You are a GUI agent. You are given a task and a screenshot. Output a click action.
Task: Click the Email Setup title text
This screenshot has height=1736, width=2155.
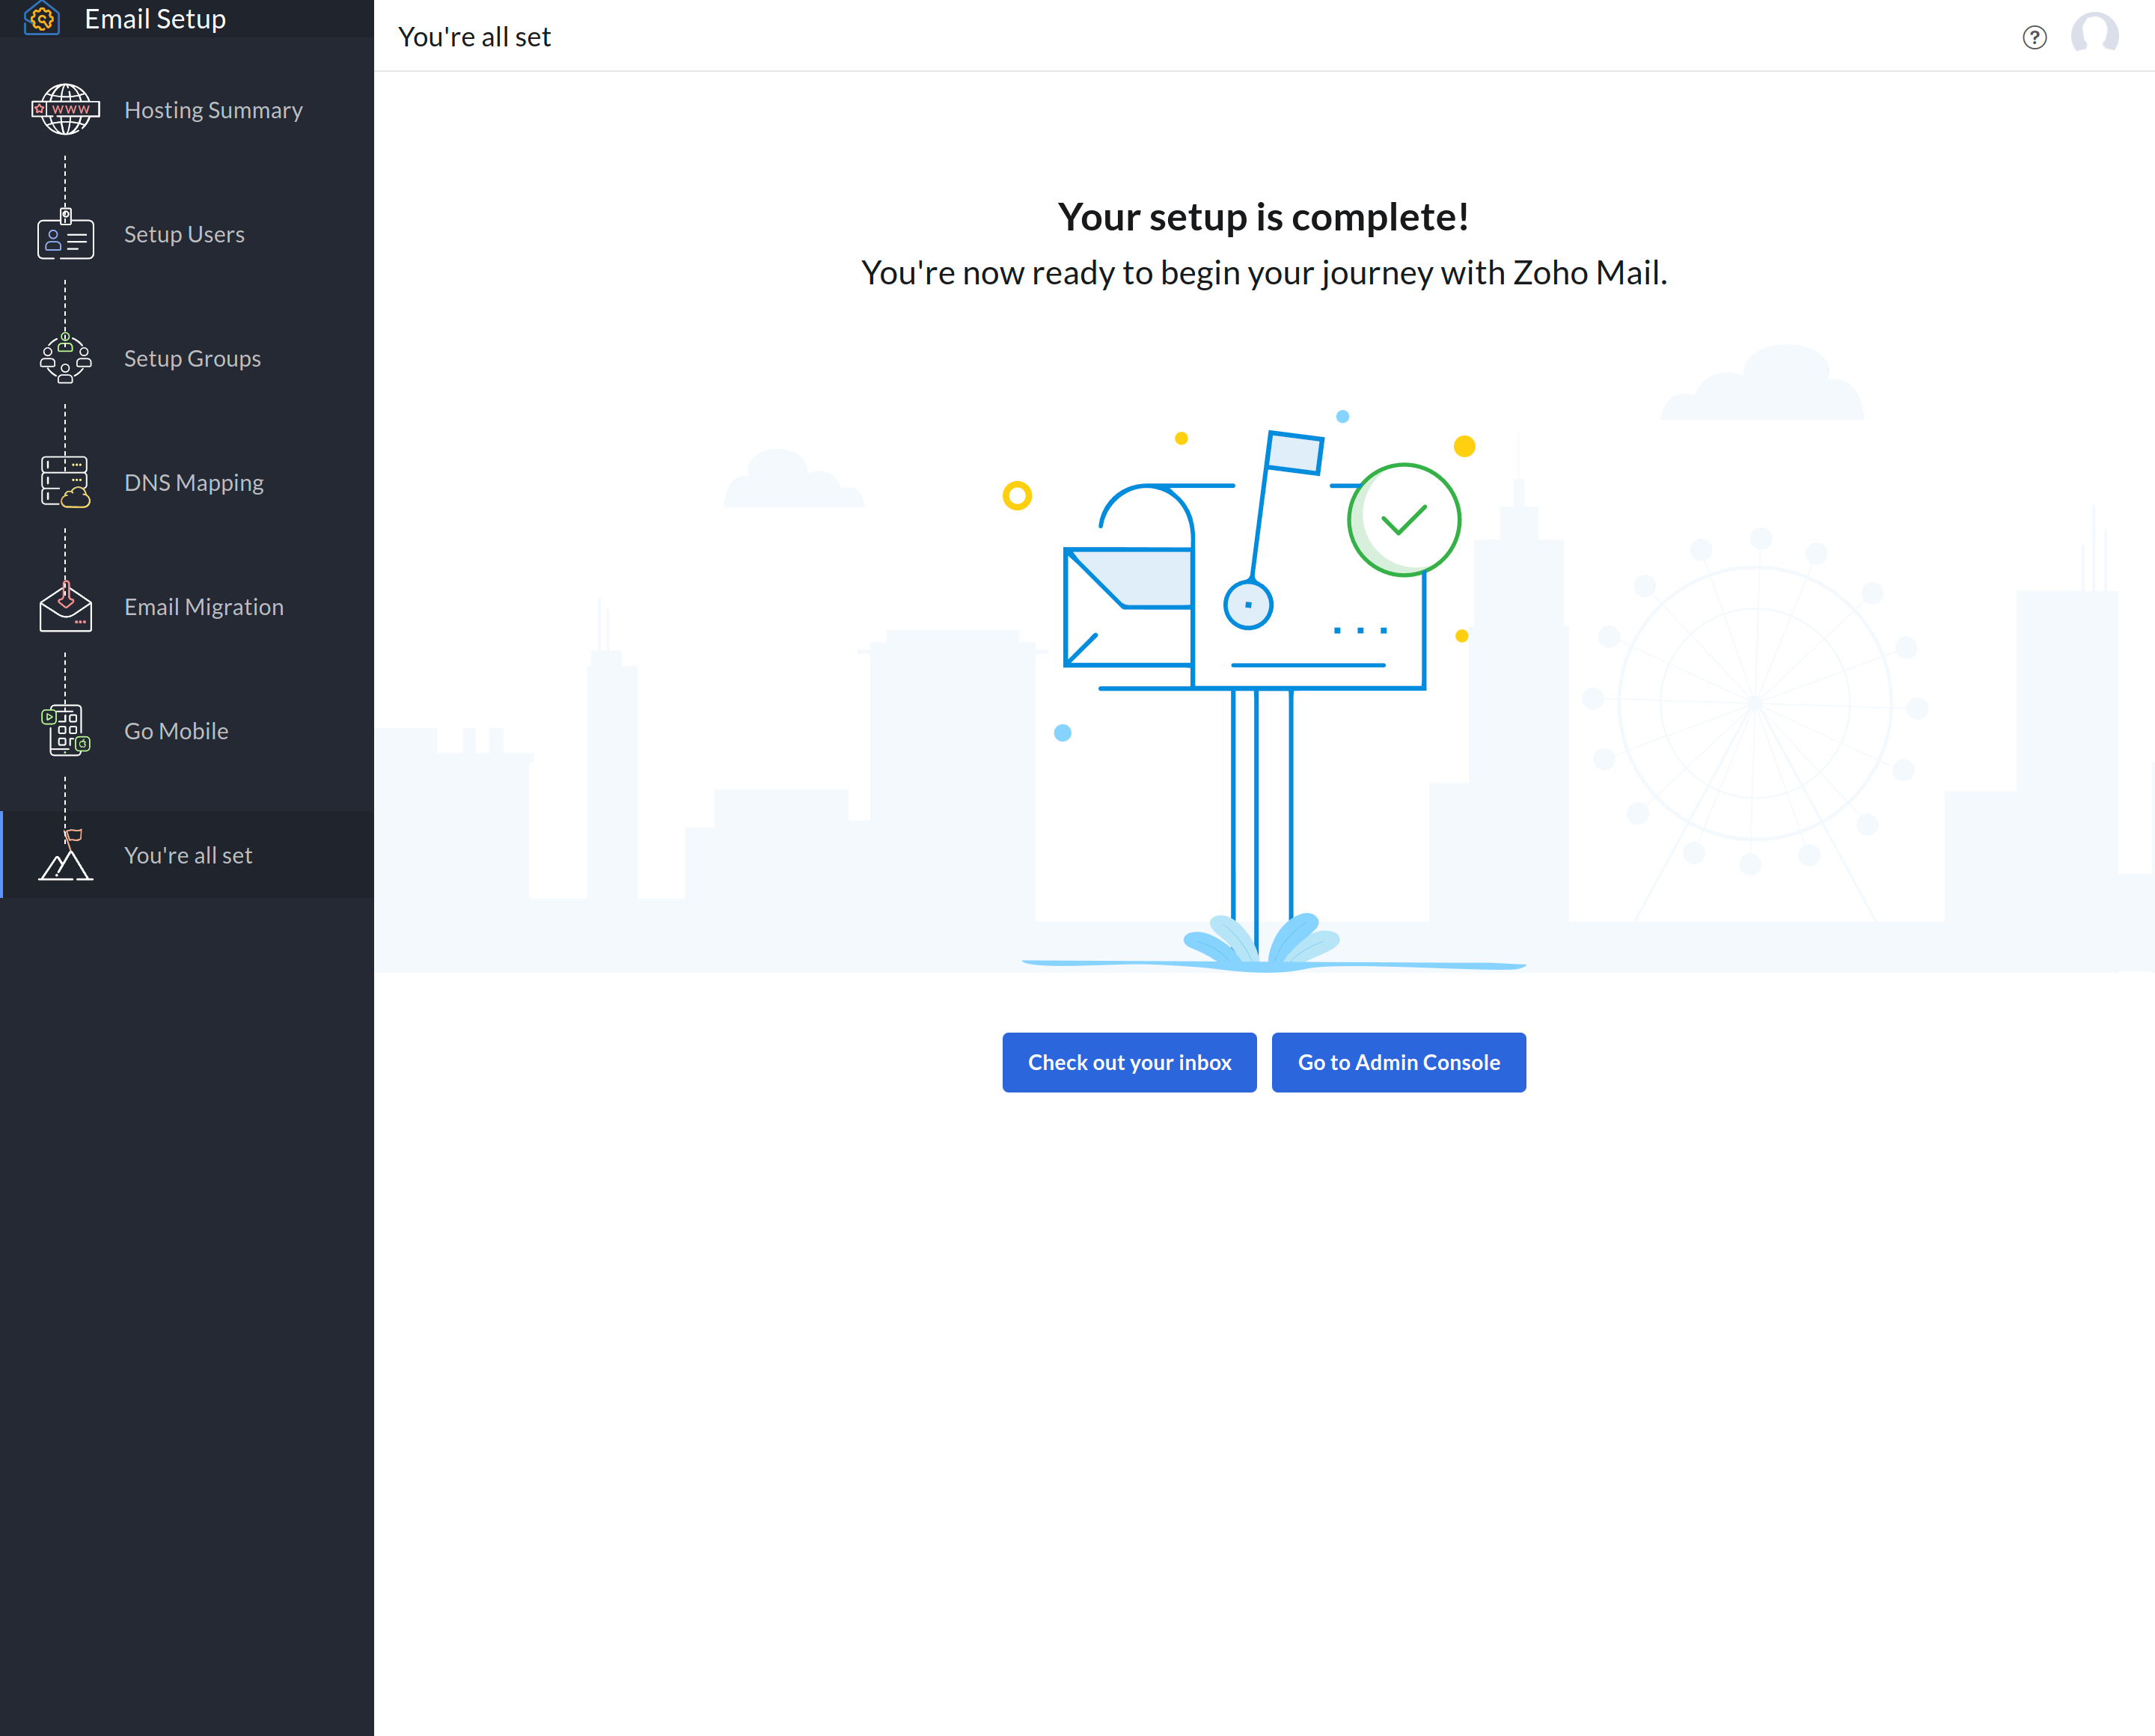click(x=155, y=19)
